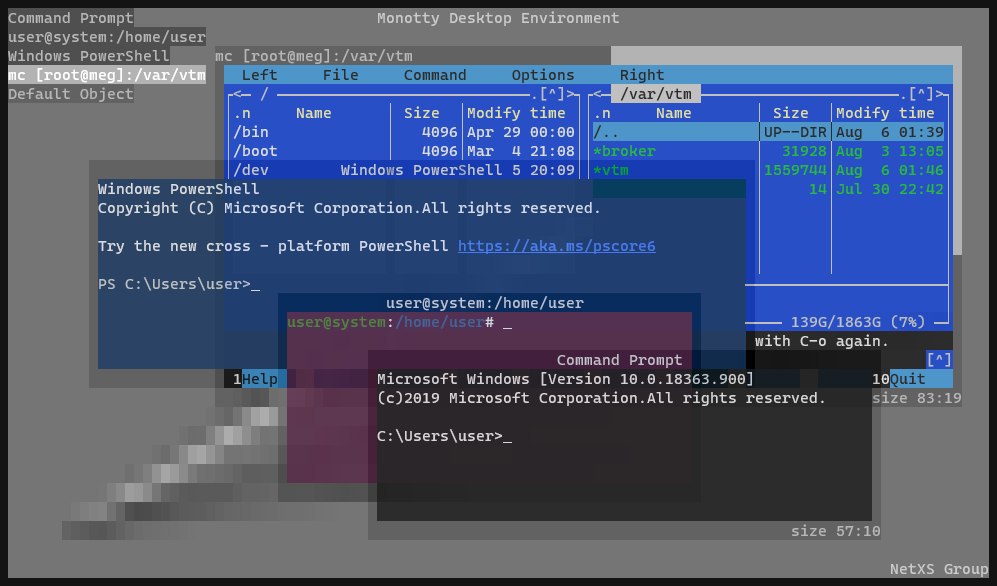Click the left panel history forward arrow
This screenshot has width=997, height=586.
(x=572, y=94)
